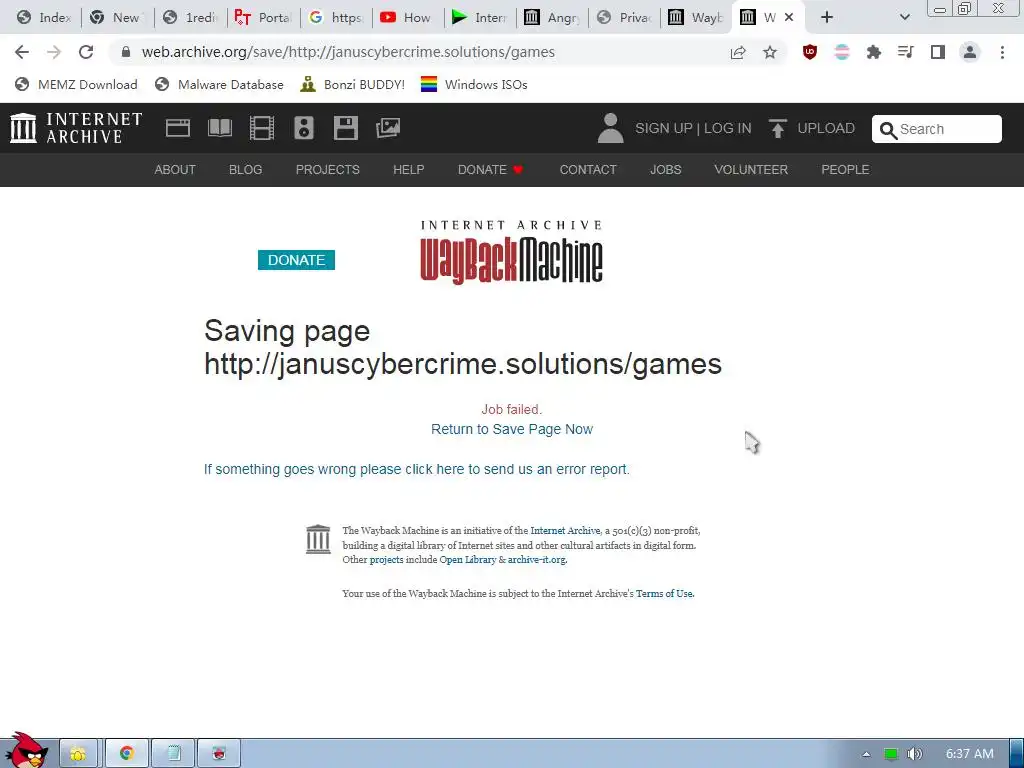The width and height of the screenshot is (1024, 768).
Task: Open the Open Library link
Action: pyautogui.click(x=468, y=560)
